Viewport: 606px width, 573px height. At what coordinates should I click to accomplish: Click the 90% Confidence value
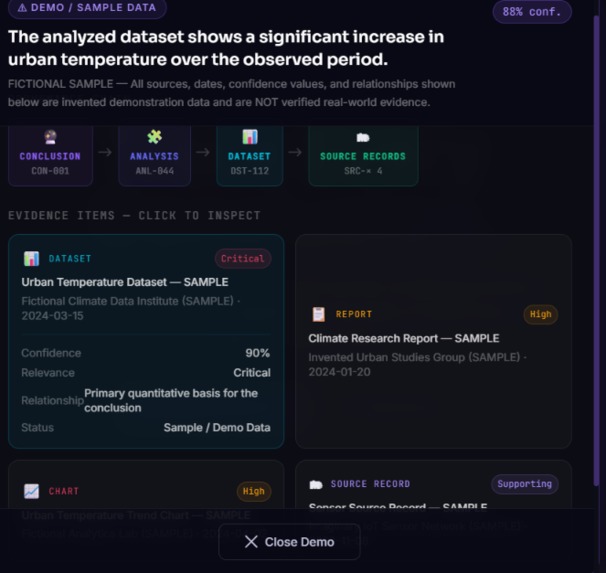pyautogui.click(x=257, y=353)
